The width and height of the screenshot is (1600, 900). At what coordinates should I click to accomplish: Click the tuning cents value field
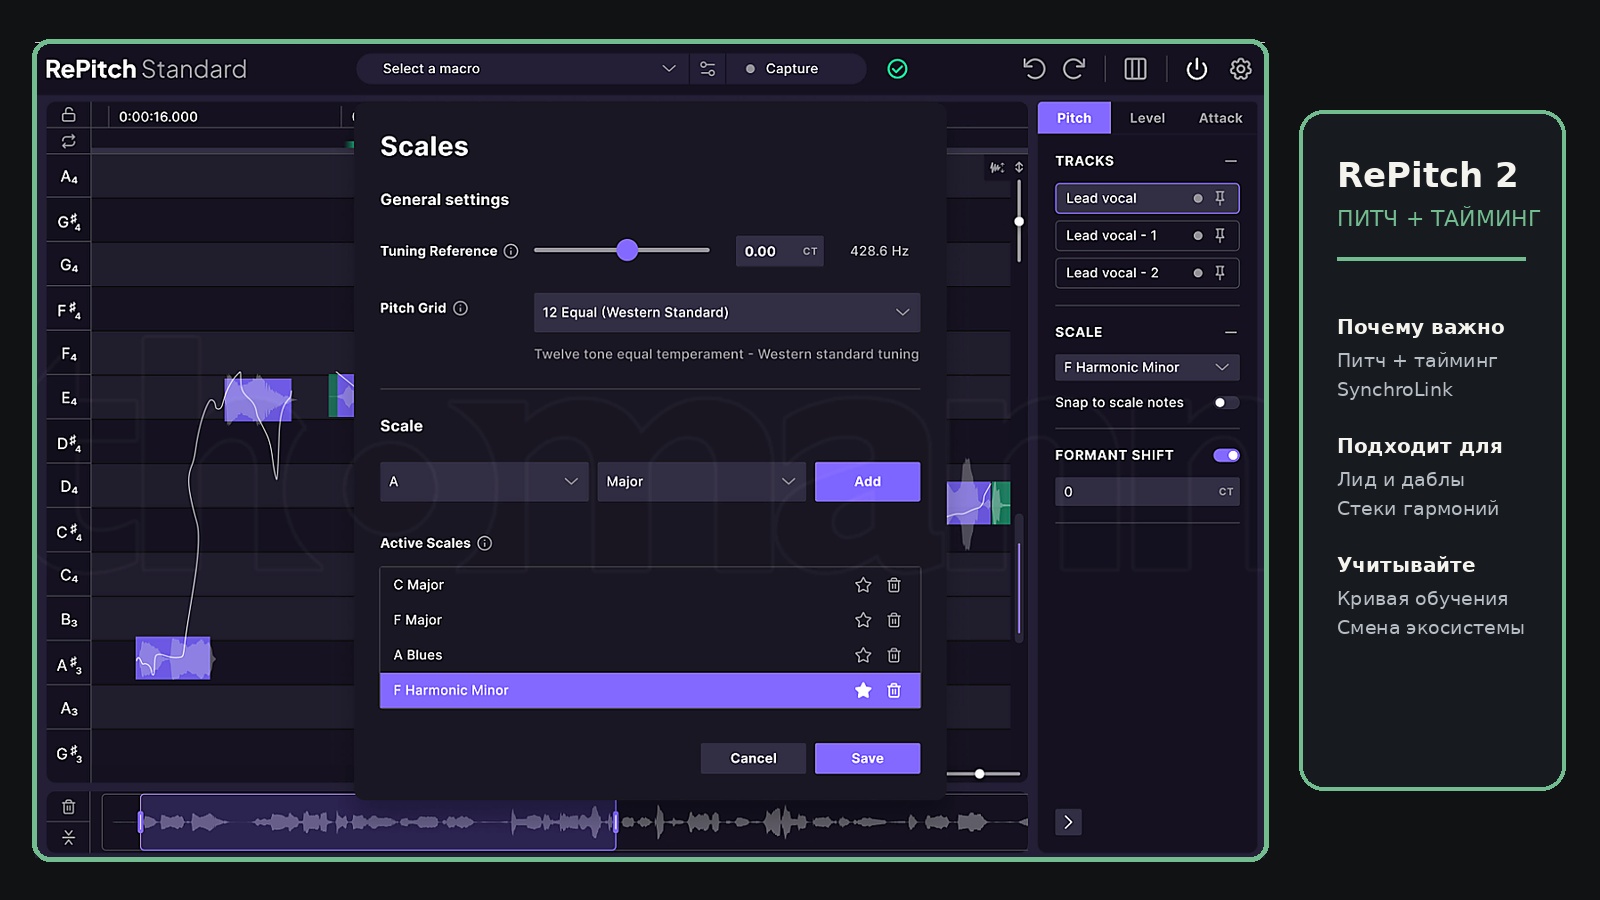(779, 251)
